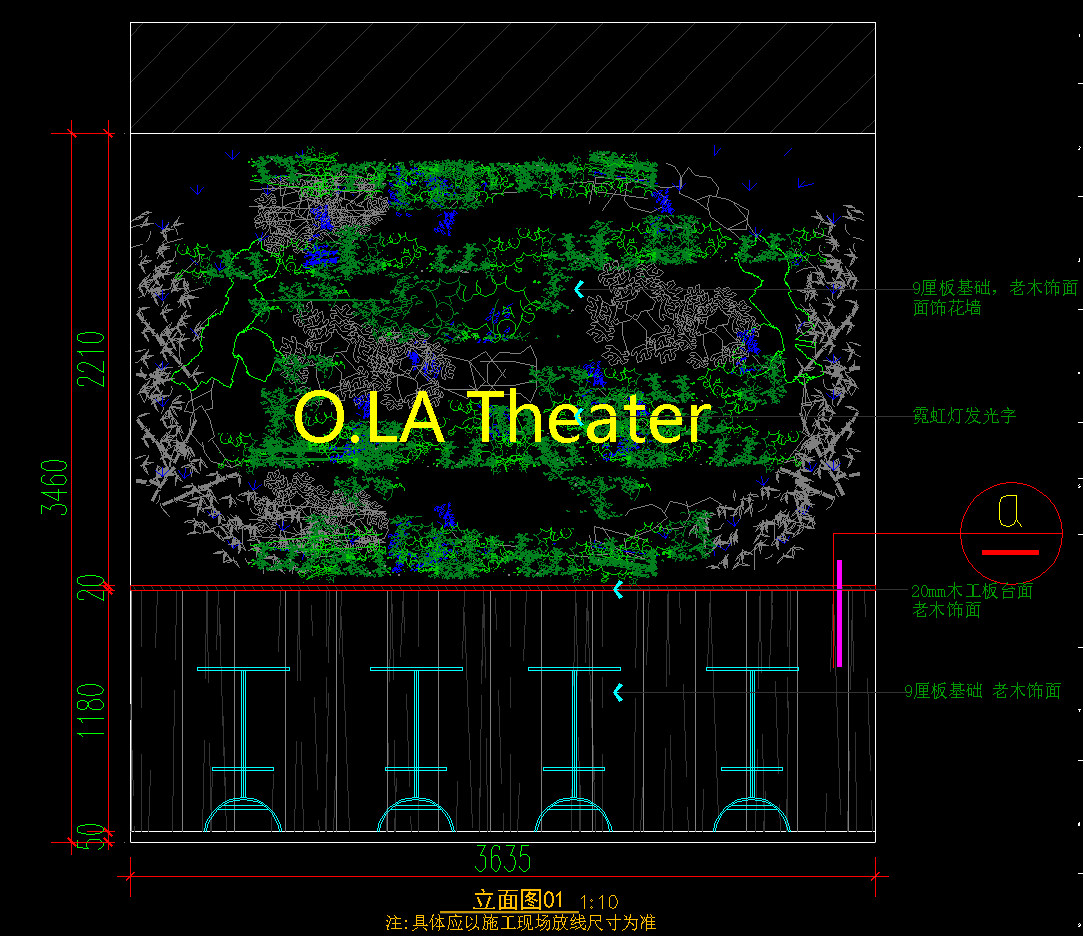The height and width of the screenshot is (936, 1085).
Task: Select the 20mm木工板台面 annotation text
Action: click(972, 591)
